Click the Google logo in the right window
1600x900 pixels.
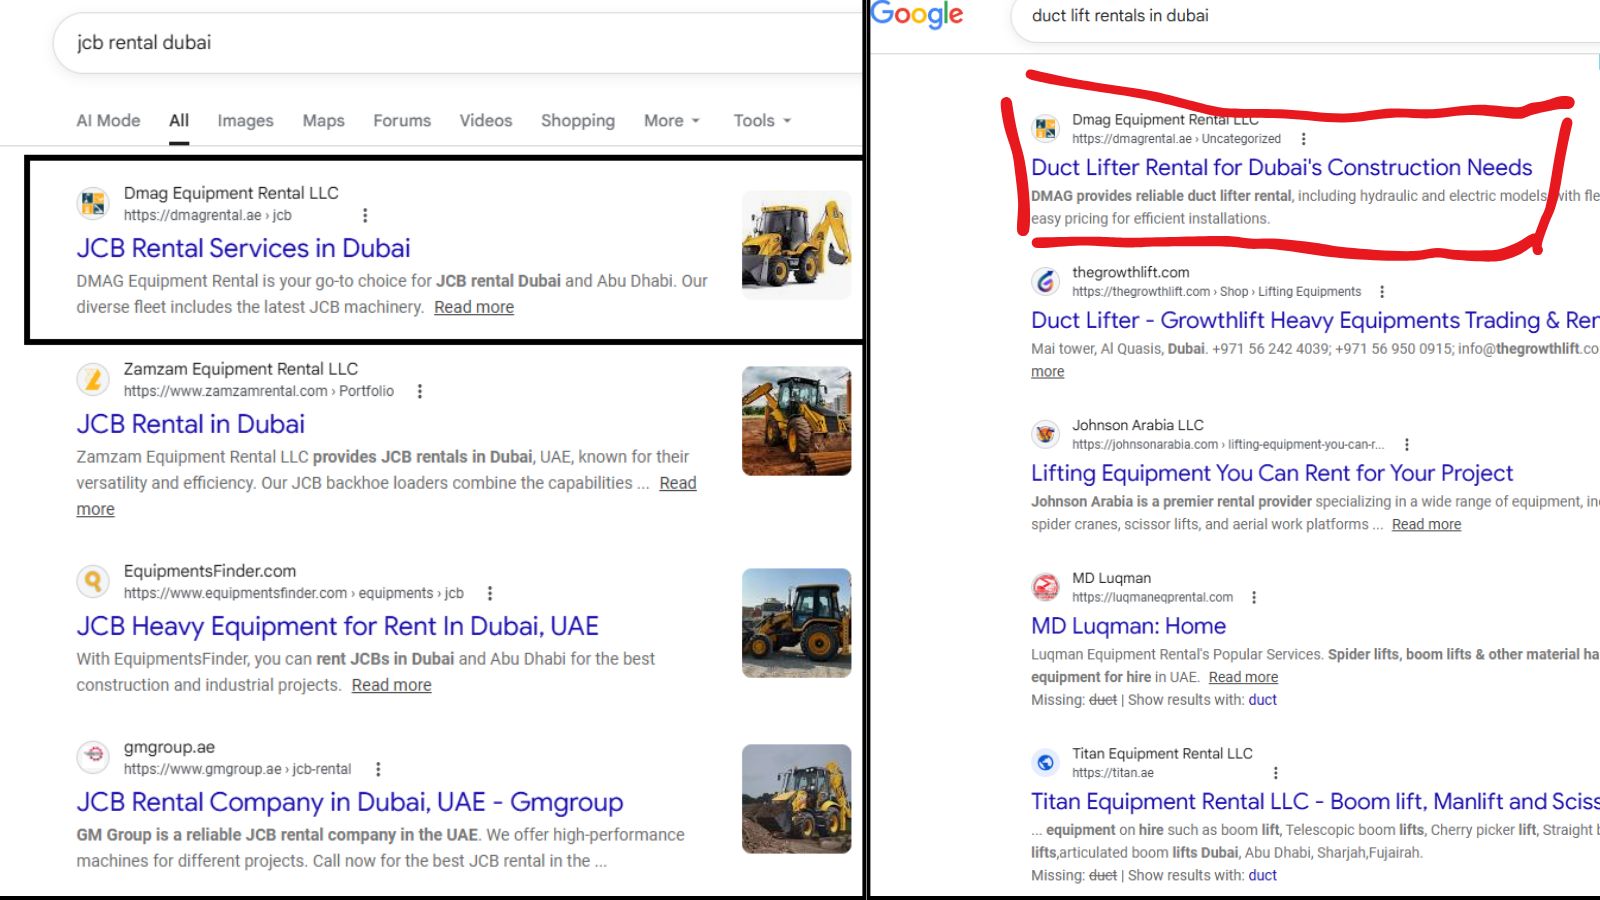[x=916, y=15]
